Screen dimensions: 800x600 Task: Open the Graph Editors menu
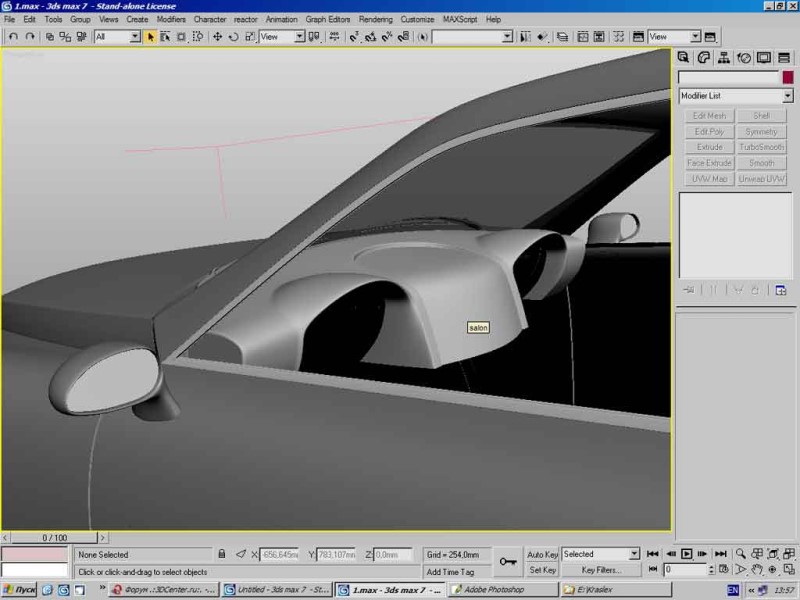328,19
